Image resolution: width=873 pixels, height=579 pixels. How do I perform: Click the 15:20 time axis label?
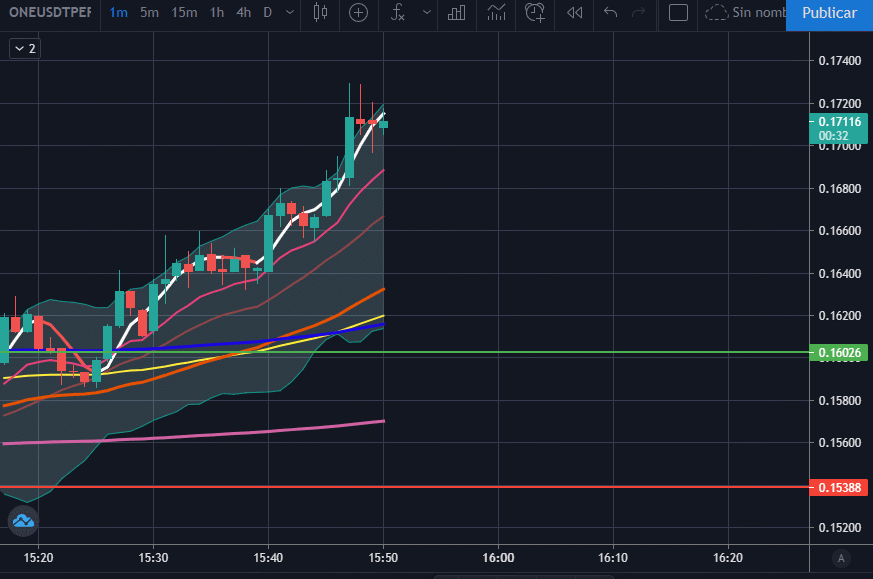(x=38, y=558)
